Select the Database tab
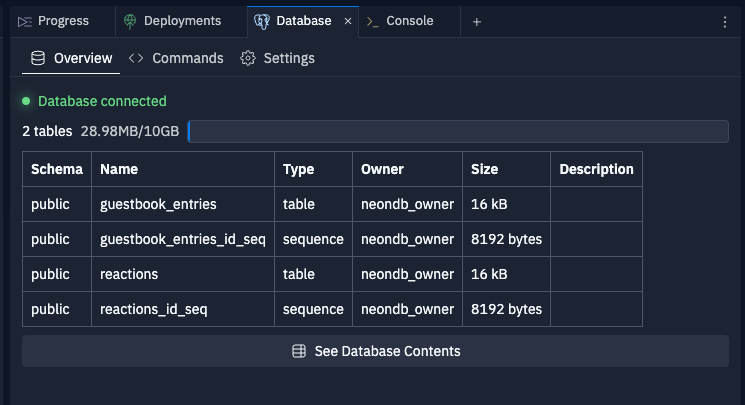Image resolution: width=745 pixels, height=405 pixels. pyautogui.click(x=303, y=21)
